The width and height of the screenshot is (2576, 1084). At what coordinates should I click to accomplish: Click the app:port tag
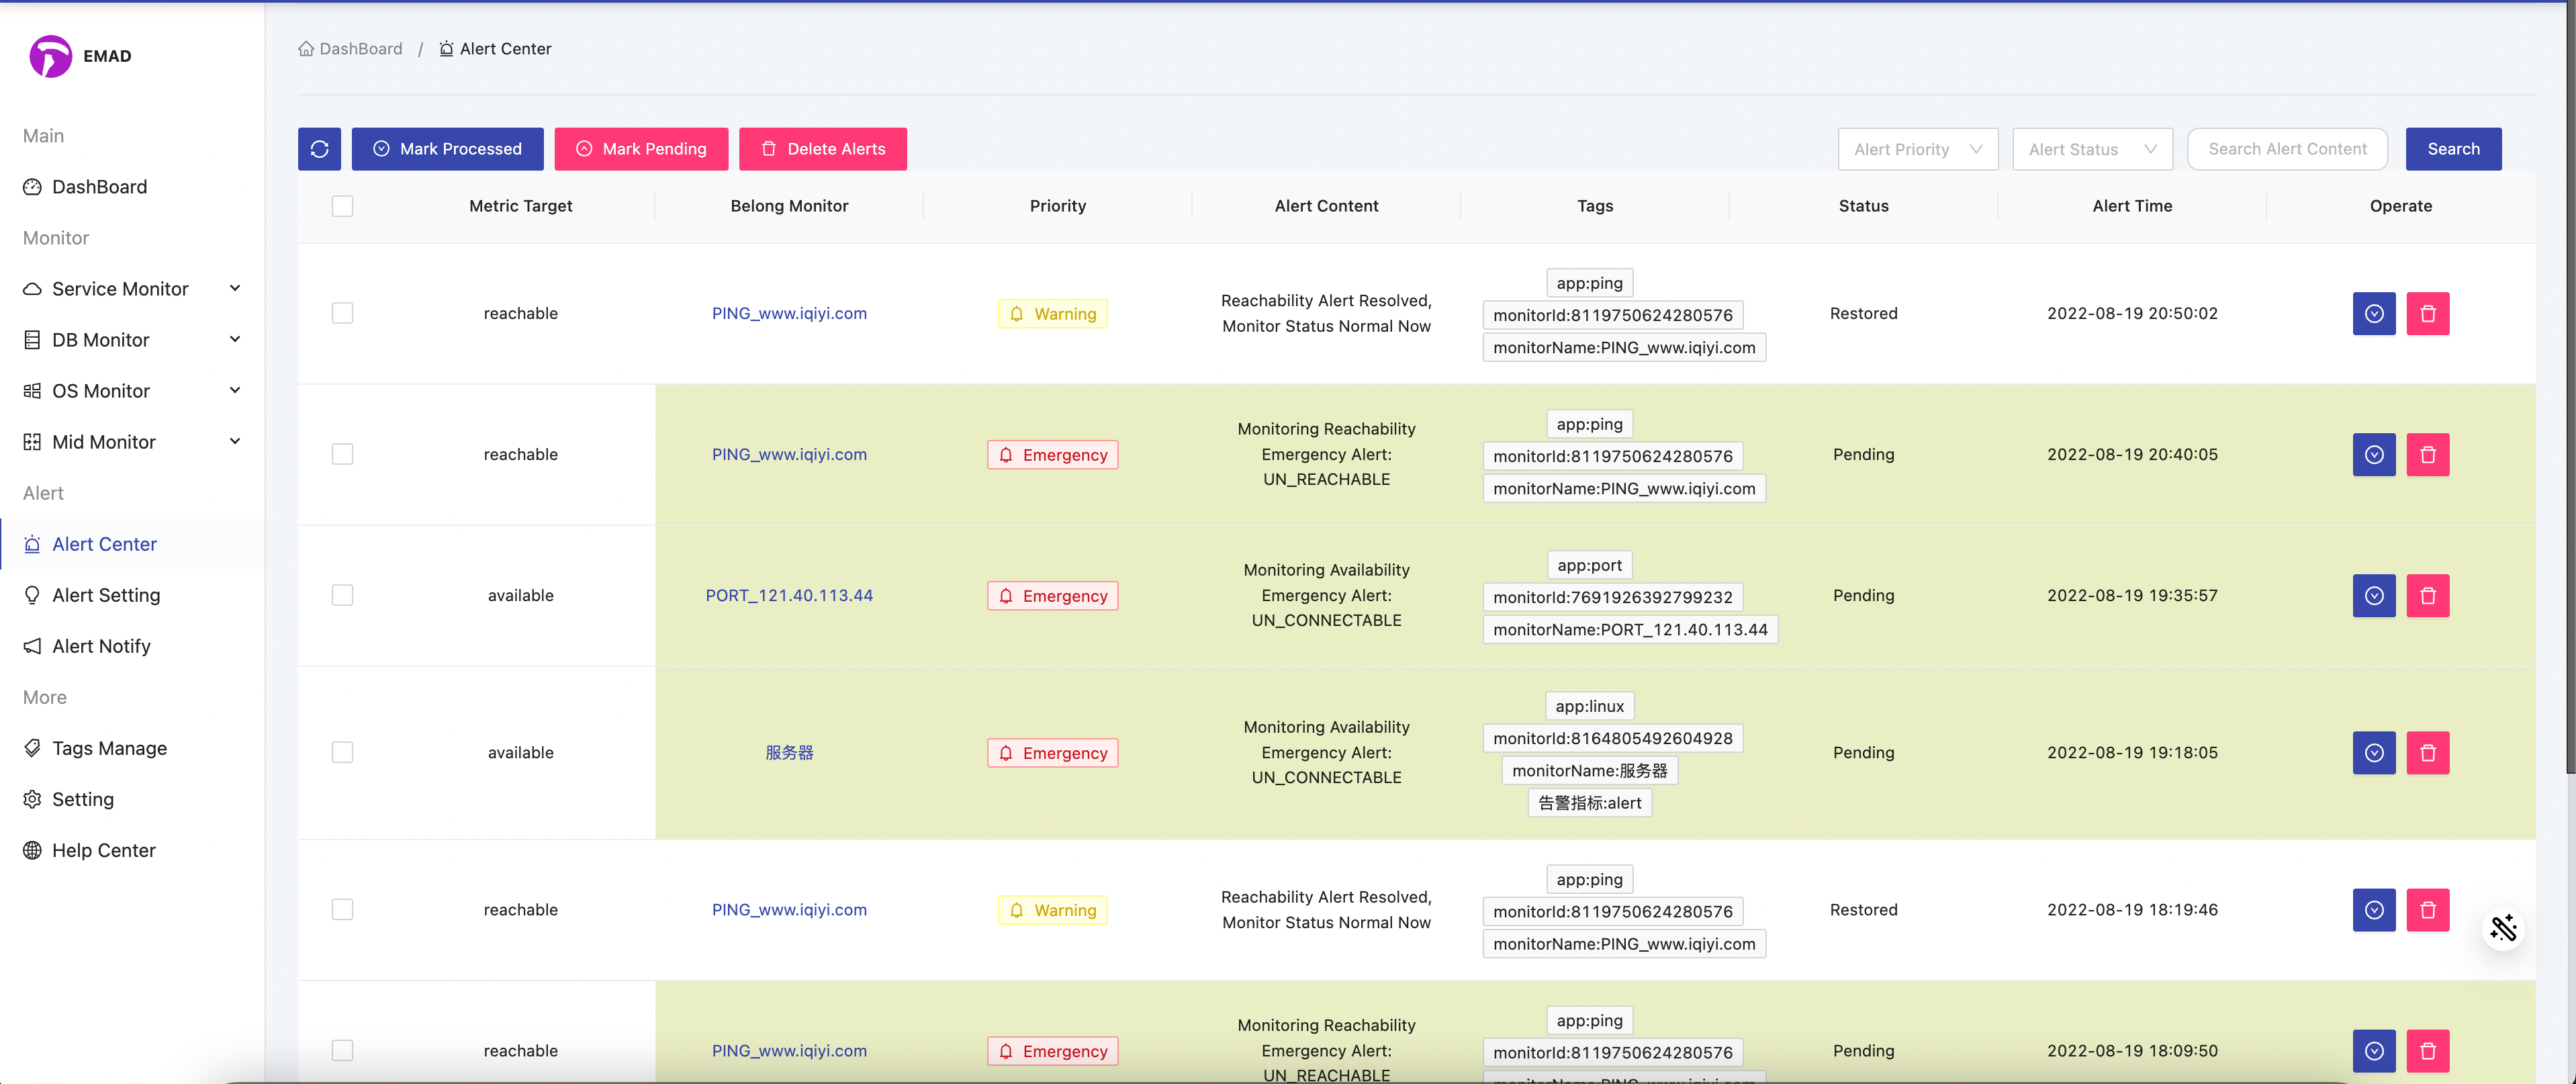point(1589,565)
